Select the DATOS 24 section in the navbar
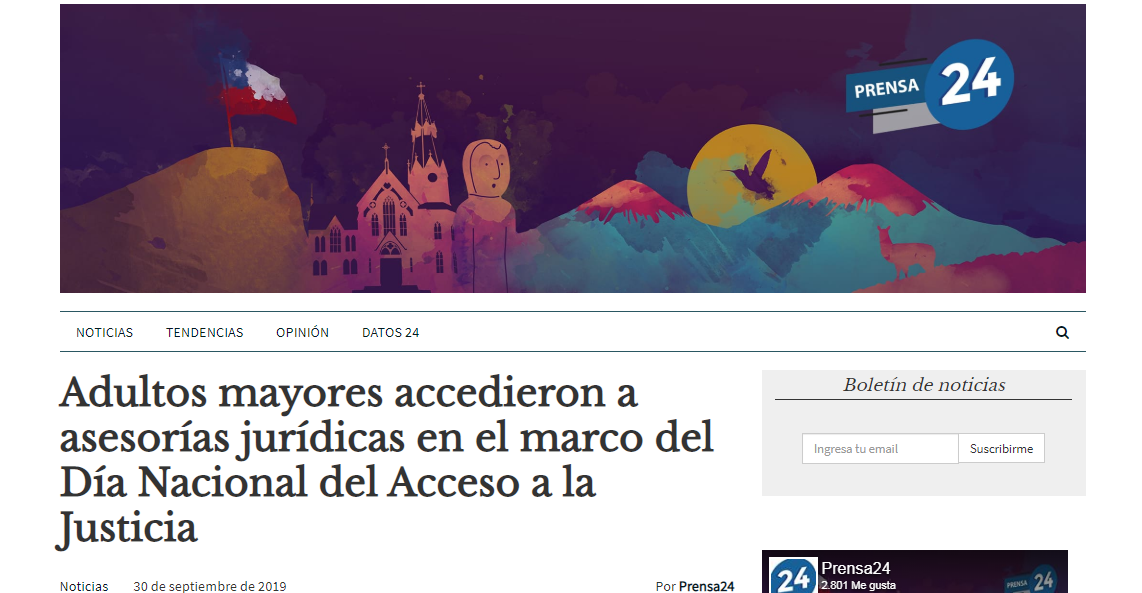The width and height of the screenshot is (1142, 593). coord(391,332)
